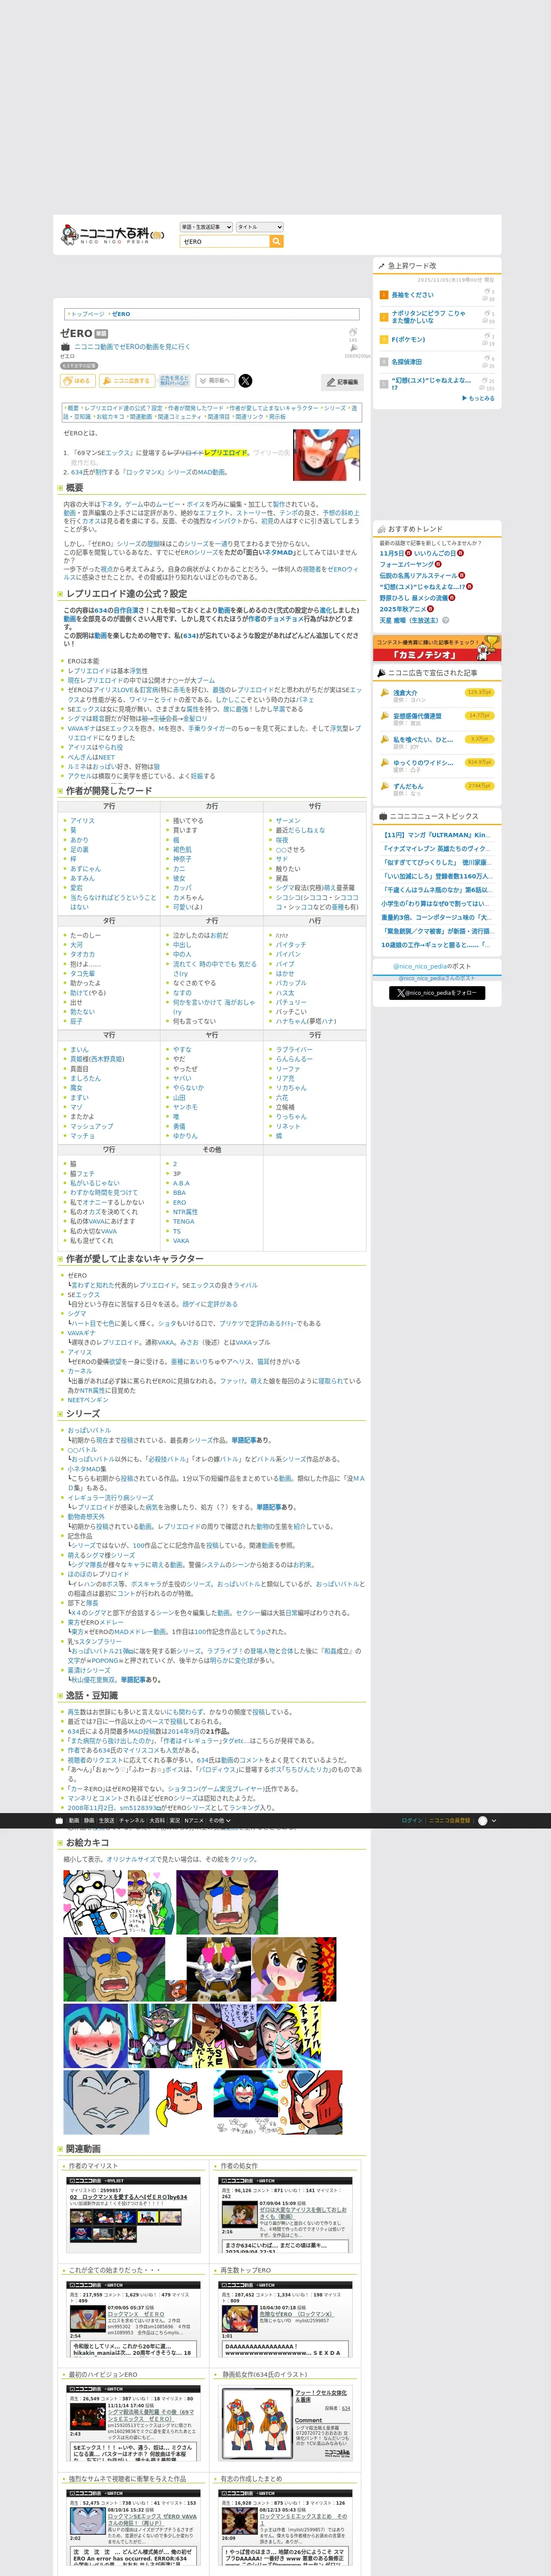Click the megaphone icon beside 妄想感傷代償連盟
The height and width of the screenshot is (2576, 551).
[x=384, y=716]
